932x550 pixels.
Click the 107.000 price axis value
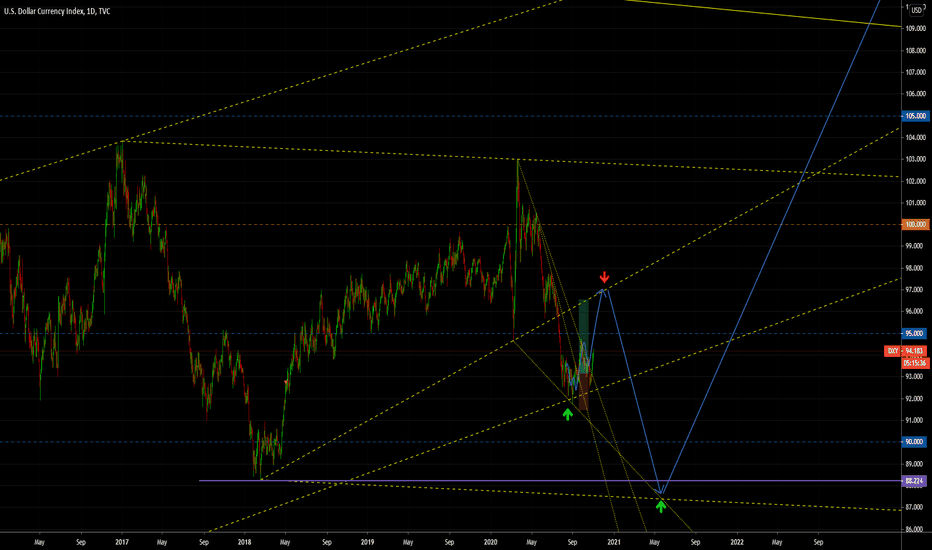click(x=915, y=73)
